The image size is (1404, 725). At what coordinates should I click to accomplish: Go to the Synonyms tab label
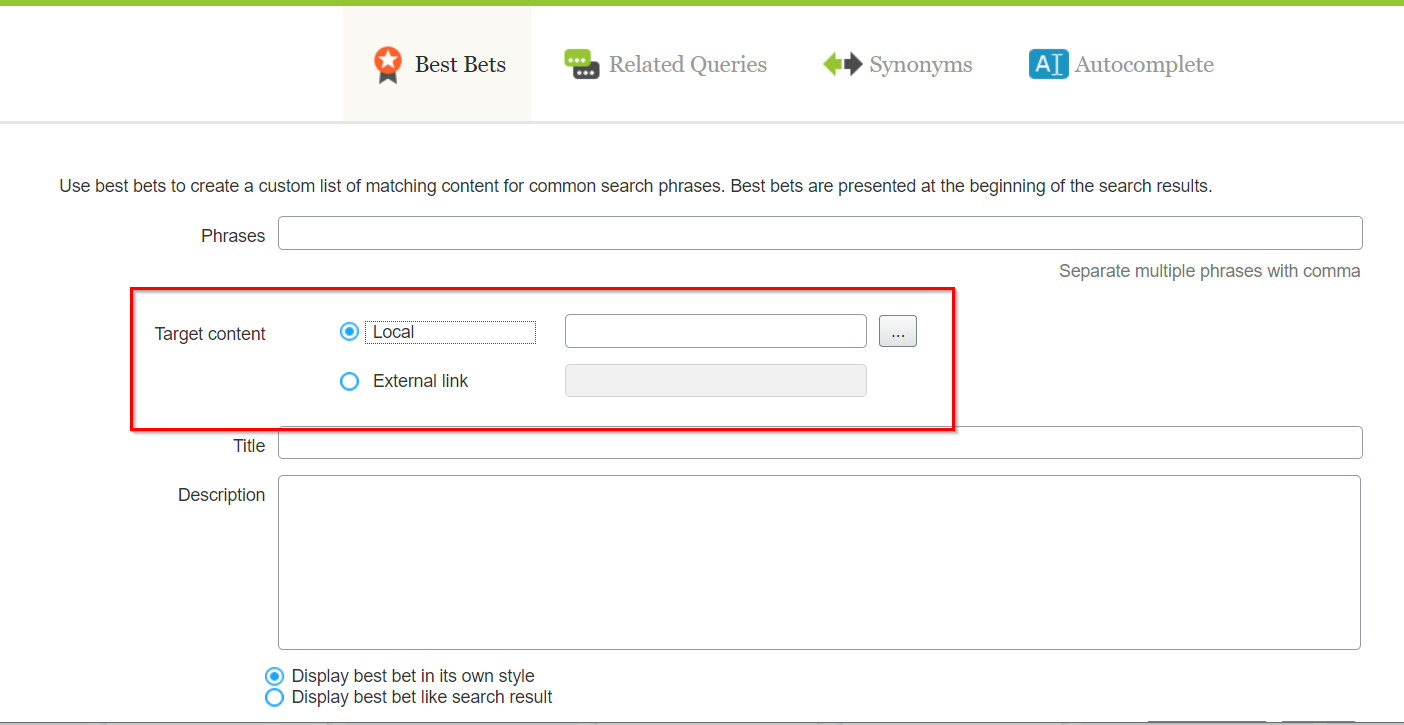coord(920,65)
